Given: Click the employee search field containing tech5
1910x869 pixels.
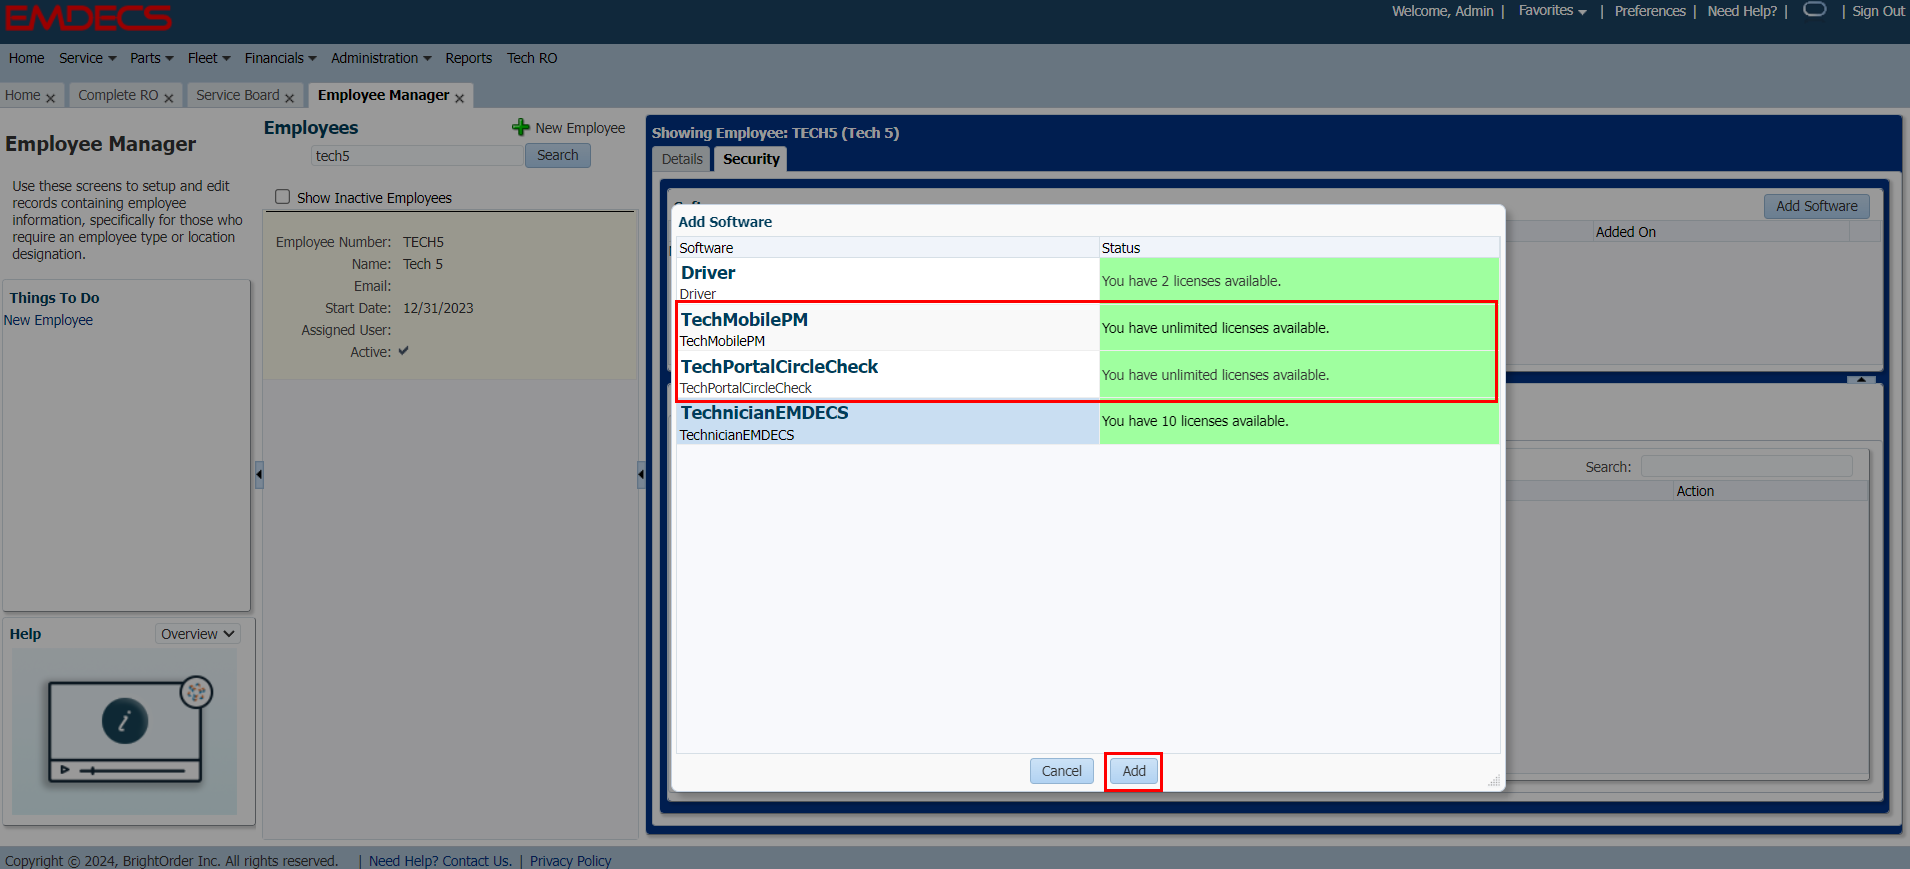Looking at the screenshot, I should tap(417, 155).
